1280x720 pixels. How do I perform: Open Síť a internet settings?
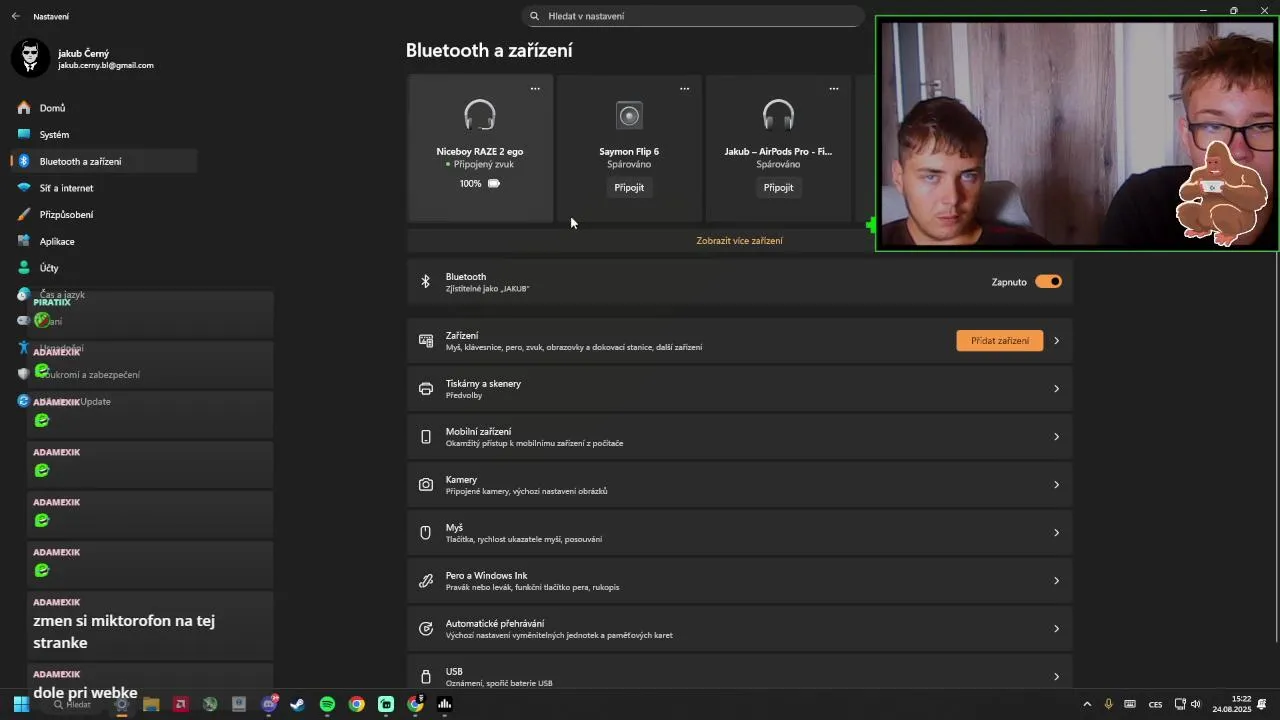104,188
